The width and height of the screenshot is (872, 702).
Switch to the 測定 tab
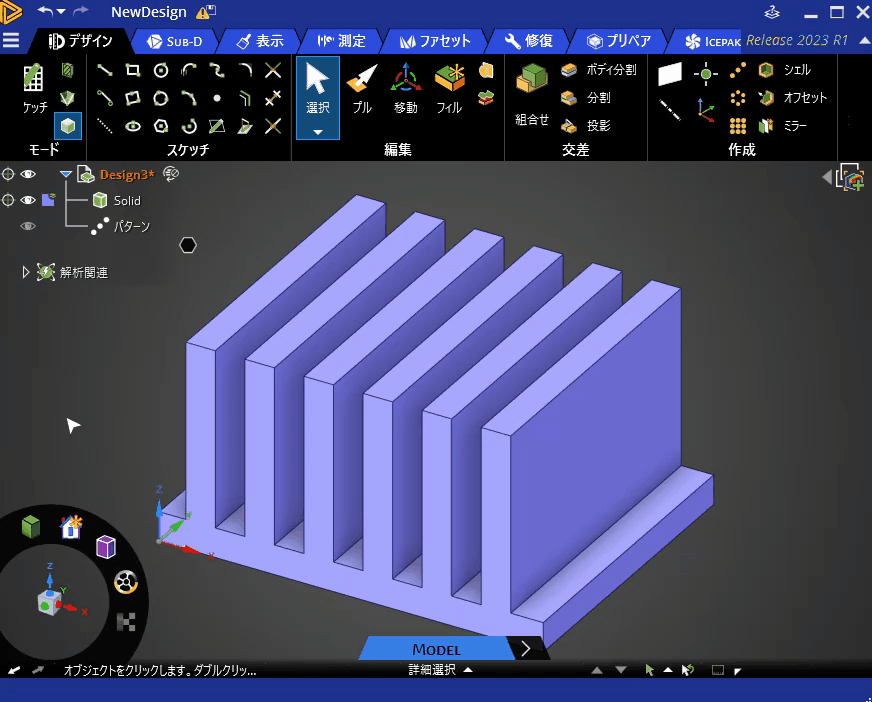(341, 41)
